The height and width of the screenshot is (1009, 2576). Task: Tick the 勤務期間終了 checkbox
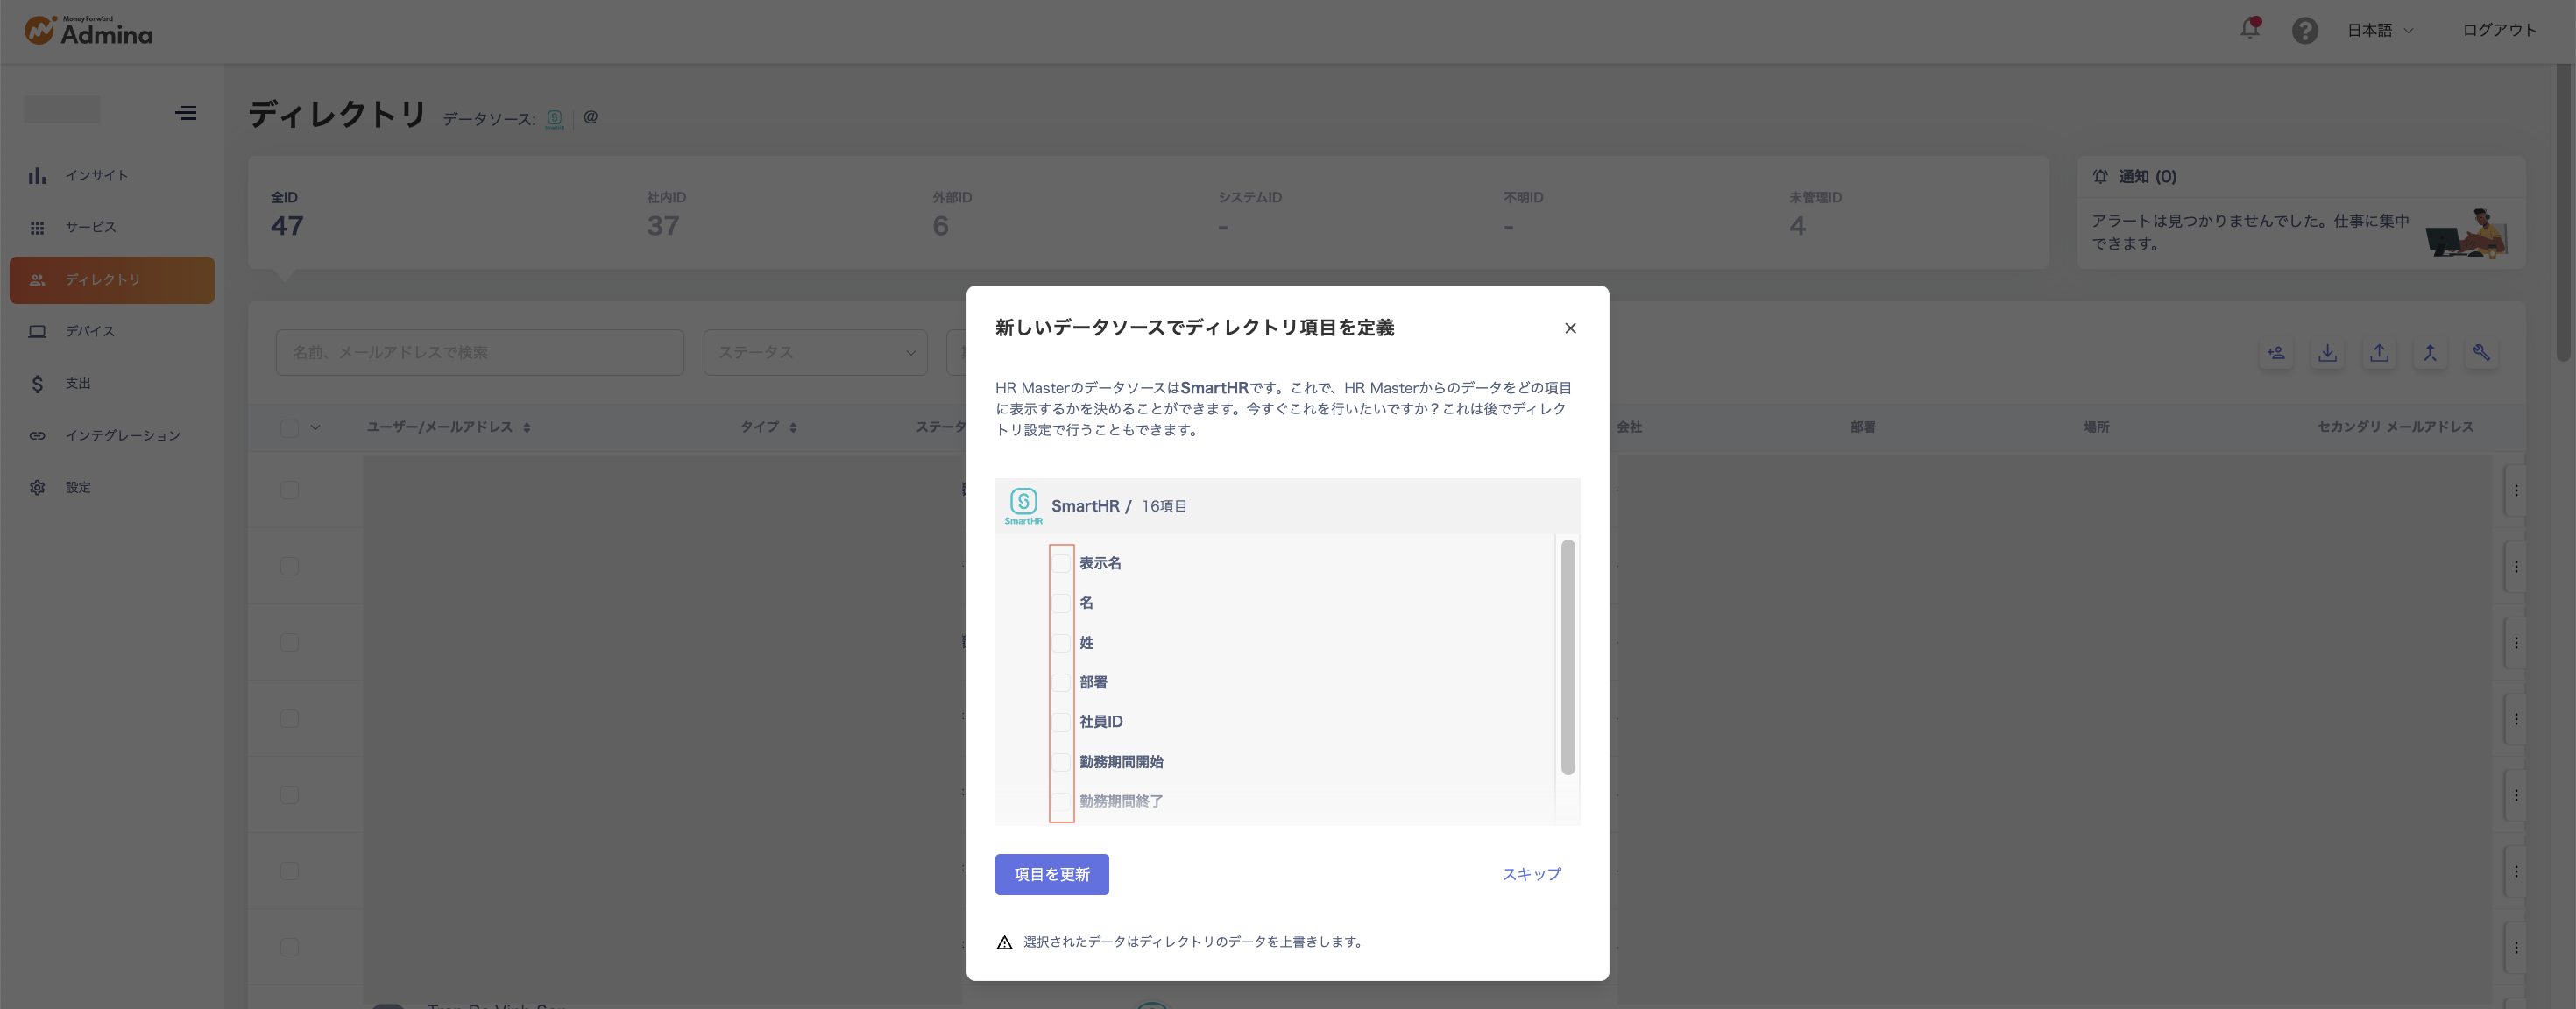(x=1061, y=801)
